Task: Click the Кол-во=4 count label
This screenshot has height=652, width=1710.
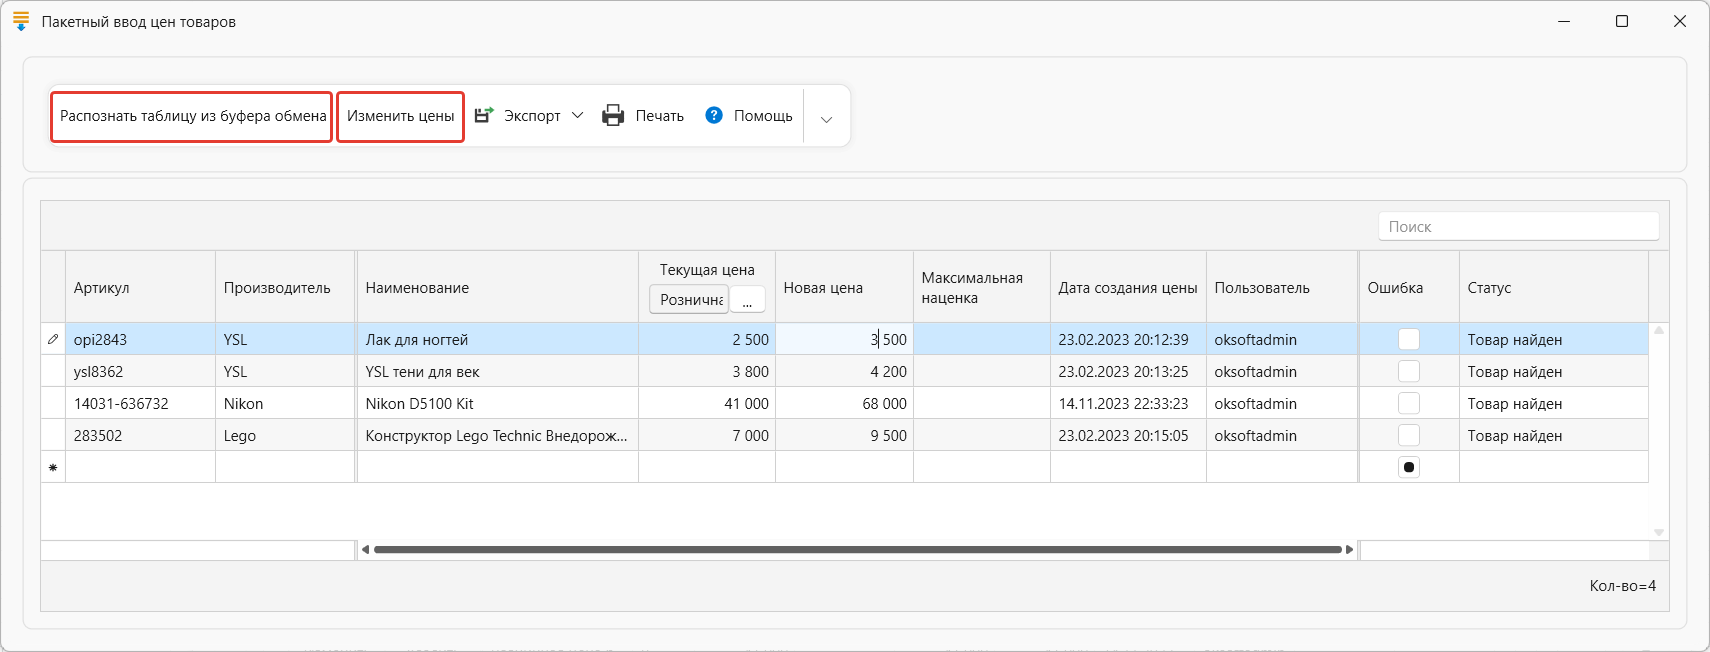Action: click(1622, 586)
